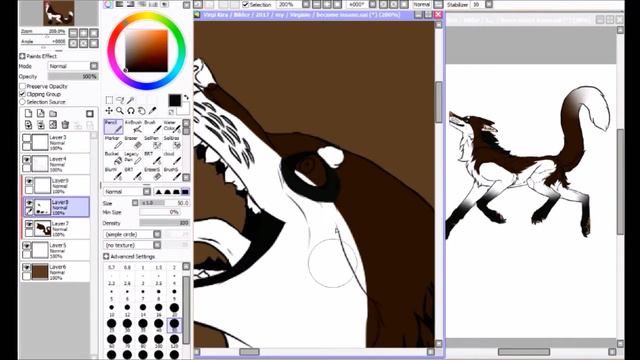This screenshot has width=640, height=360.
Task: Toggle the Selection checkbox in top toolbar
Action: click(x=246, y=4)
